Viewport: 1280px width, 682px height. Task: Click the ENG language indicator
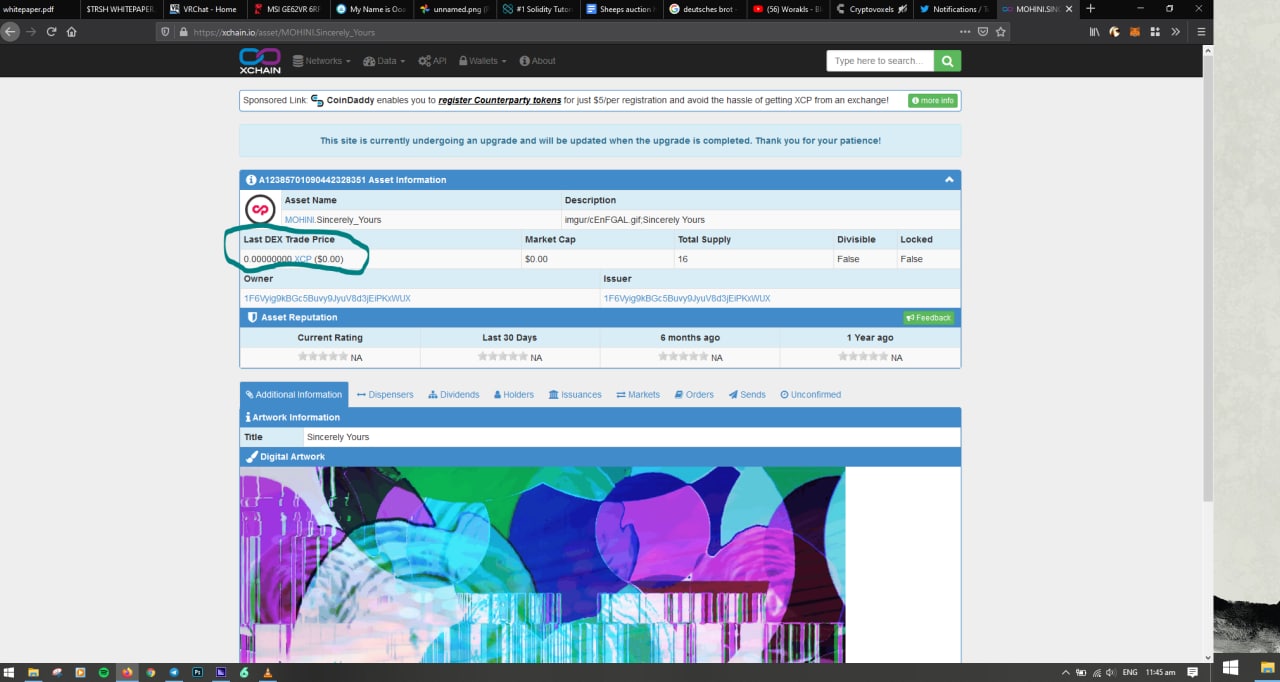(1130, 672)
